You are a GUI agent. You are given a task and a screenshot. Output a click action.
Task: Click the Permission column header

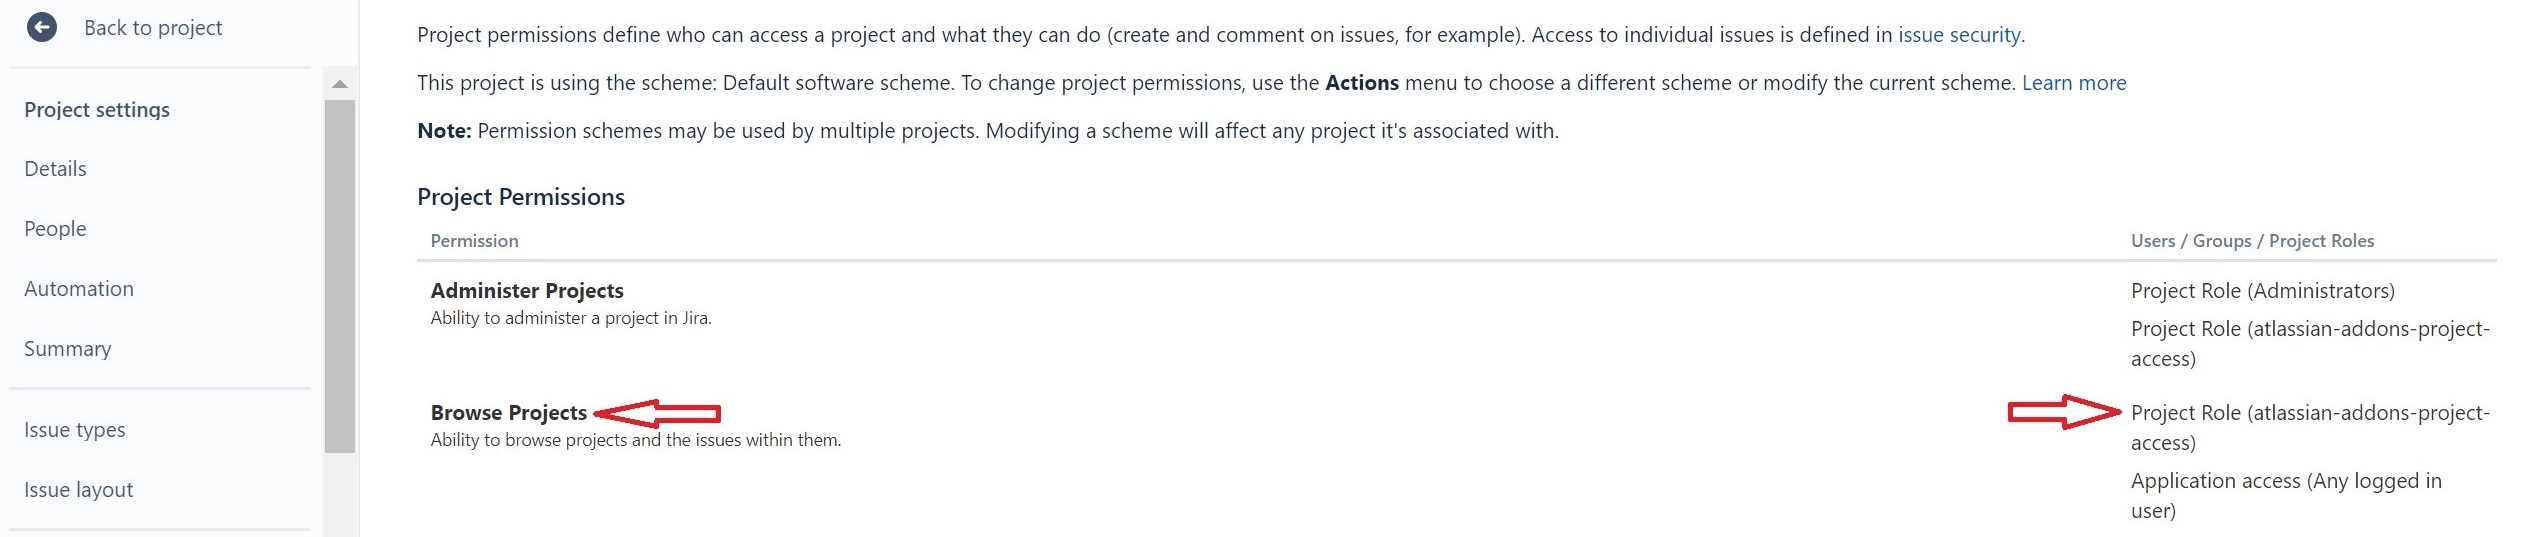click(x=475, y=241)
